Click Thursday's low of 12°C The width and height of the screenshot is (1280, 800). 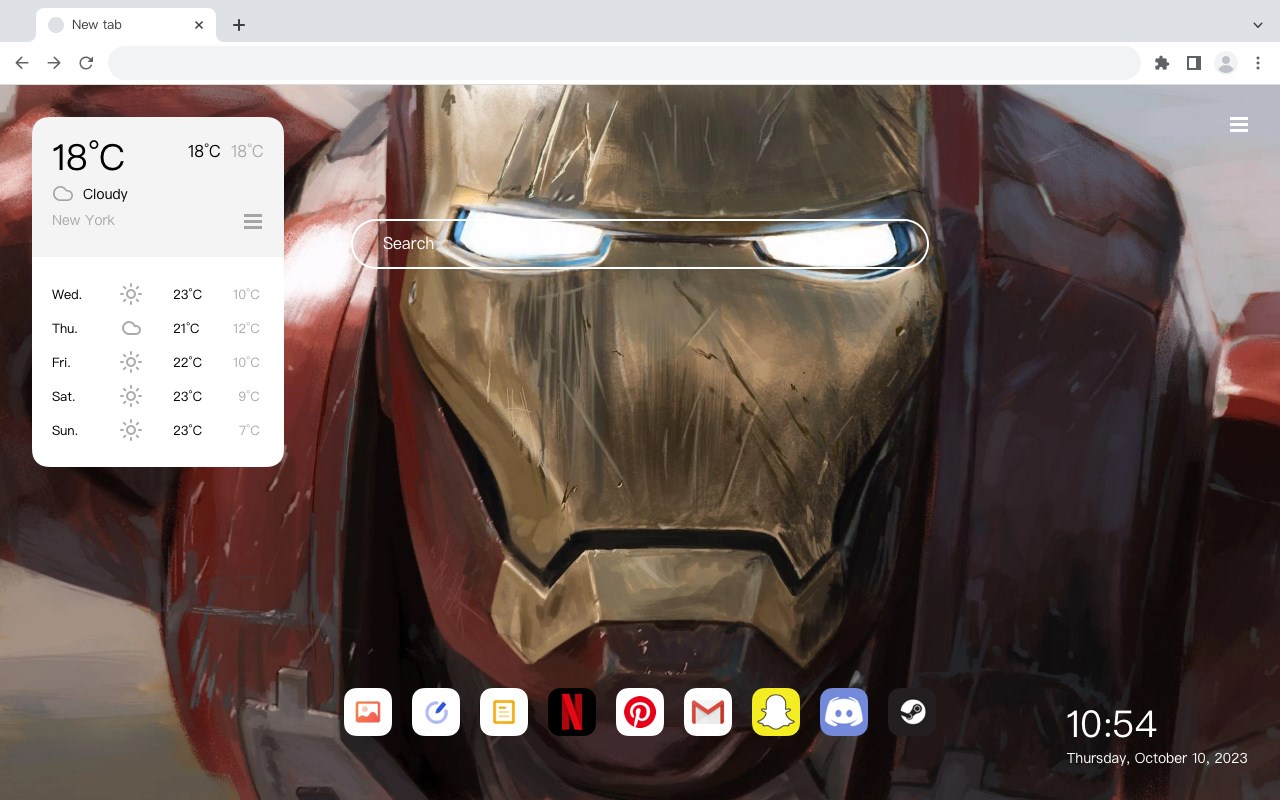pyautogui.click(x=247, y=328)
